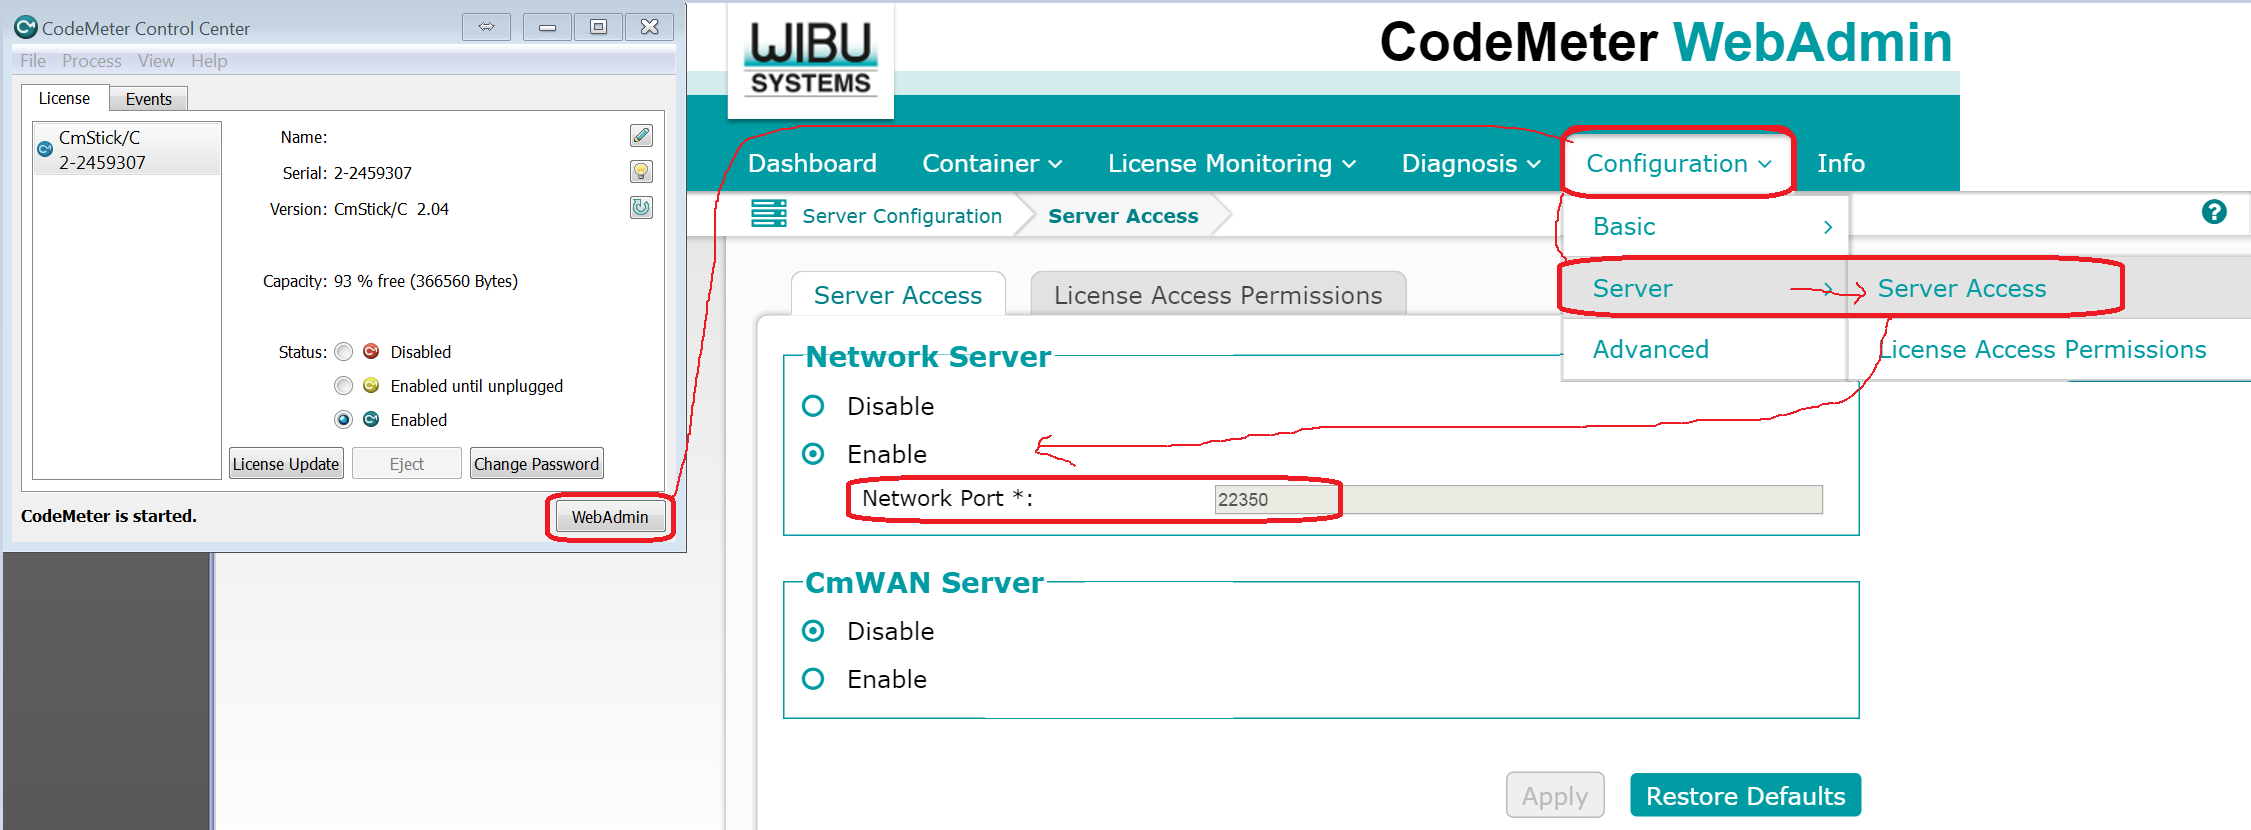Expand the Container dropdown menu
Screen dimensions: 2251x830
(992, 163)
